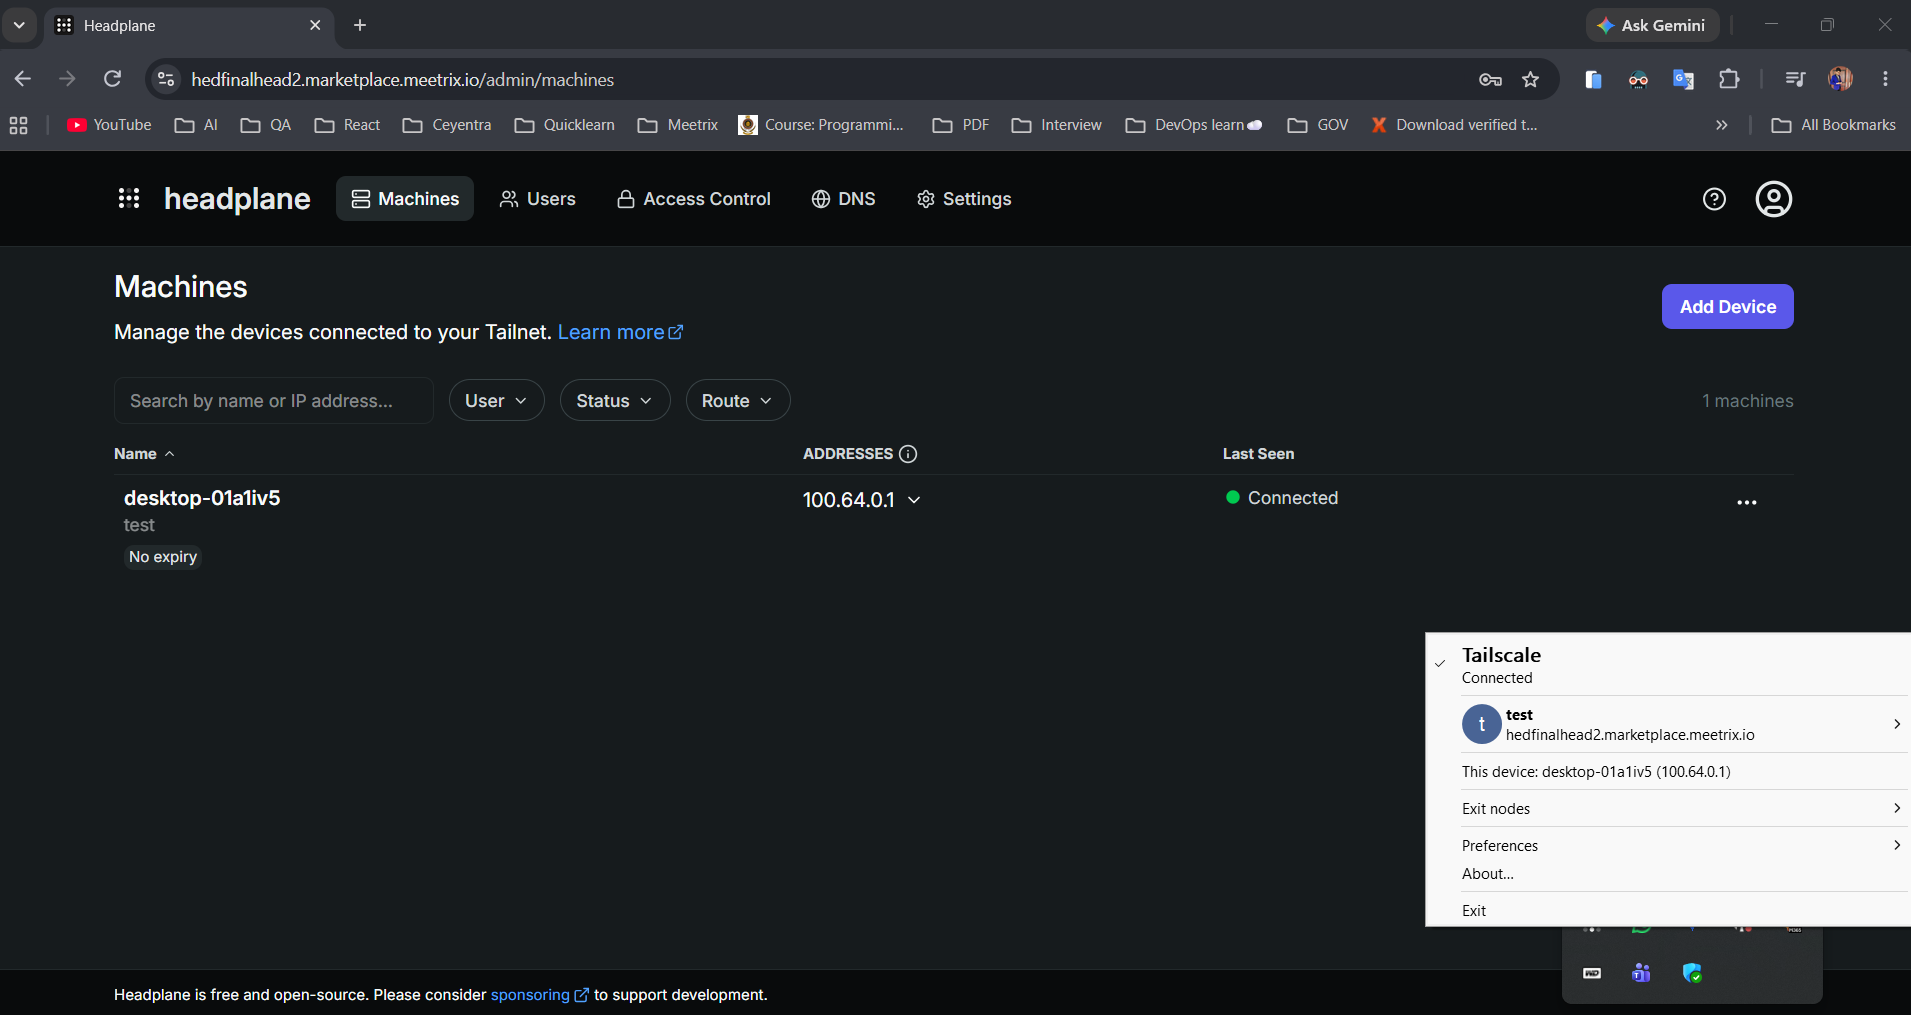Click the robot-face extension icon

[1638, 80]
